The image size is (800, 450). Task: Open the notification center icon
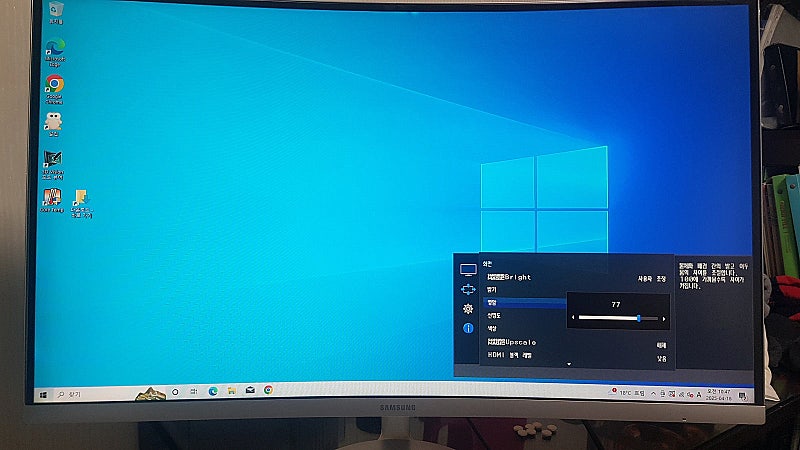tap(743, 396)
